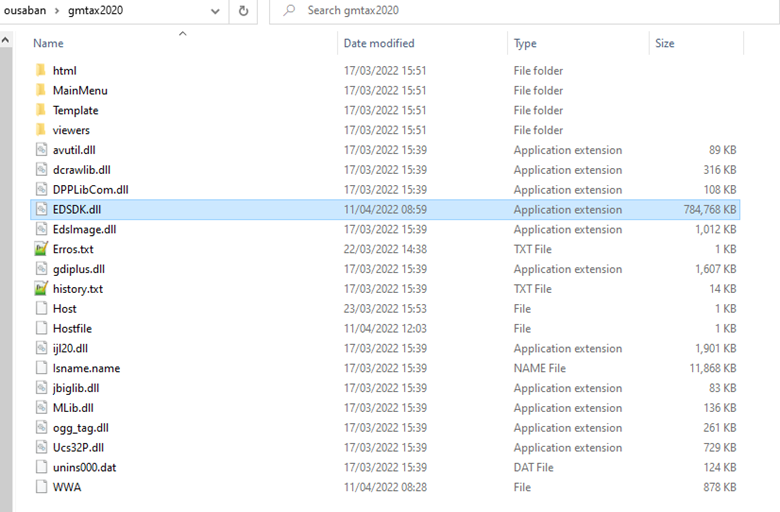Viewport: 780px width, 512px height.
Task: Open the address bar history dropdown
Action: [215, 11]
